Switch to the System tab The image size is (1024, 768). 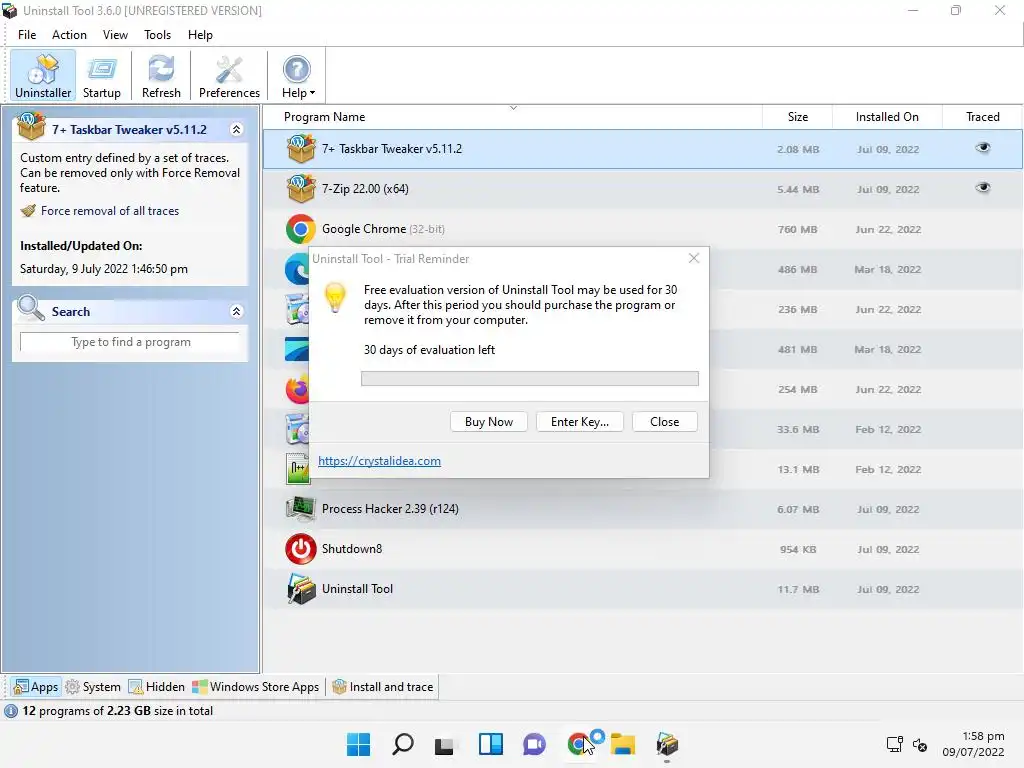pos(93,687)
